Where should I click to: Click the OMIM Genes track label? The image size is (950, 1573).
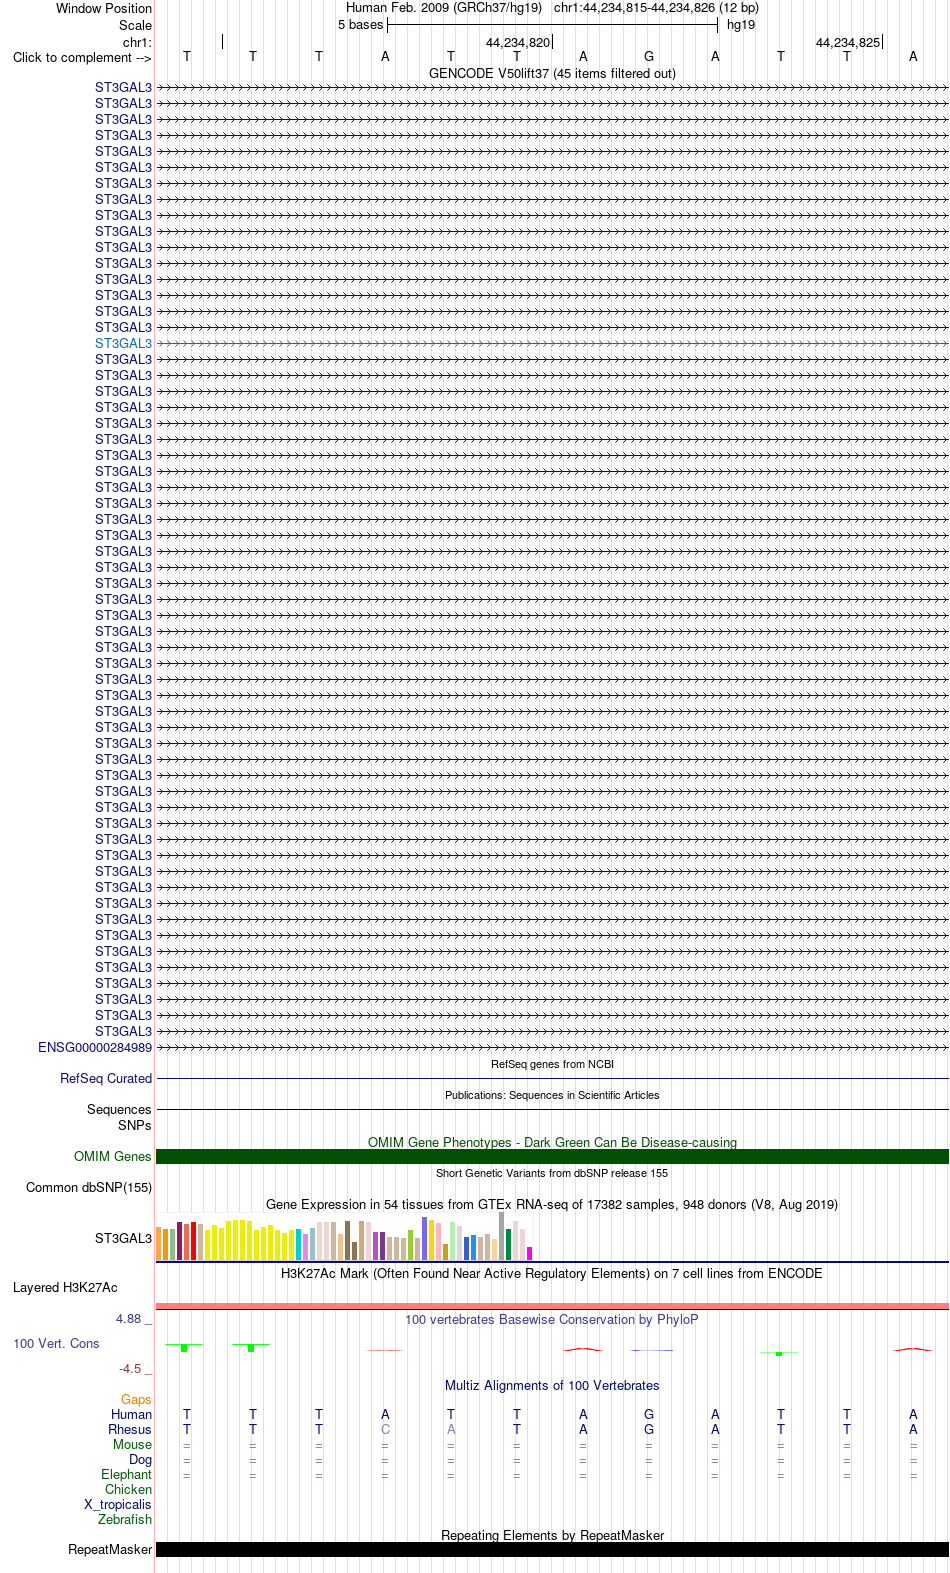(113, 1156)
